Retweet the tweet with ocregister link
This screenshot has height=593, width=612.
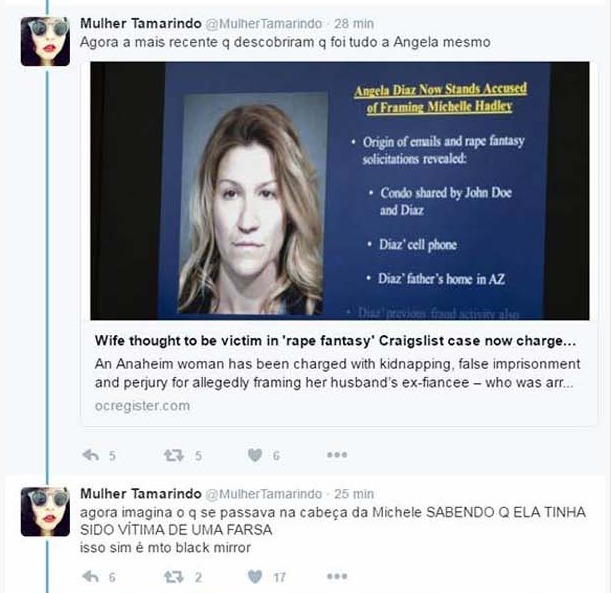(174, 455)
